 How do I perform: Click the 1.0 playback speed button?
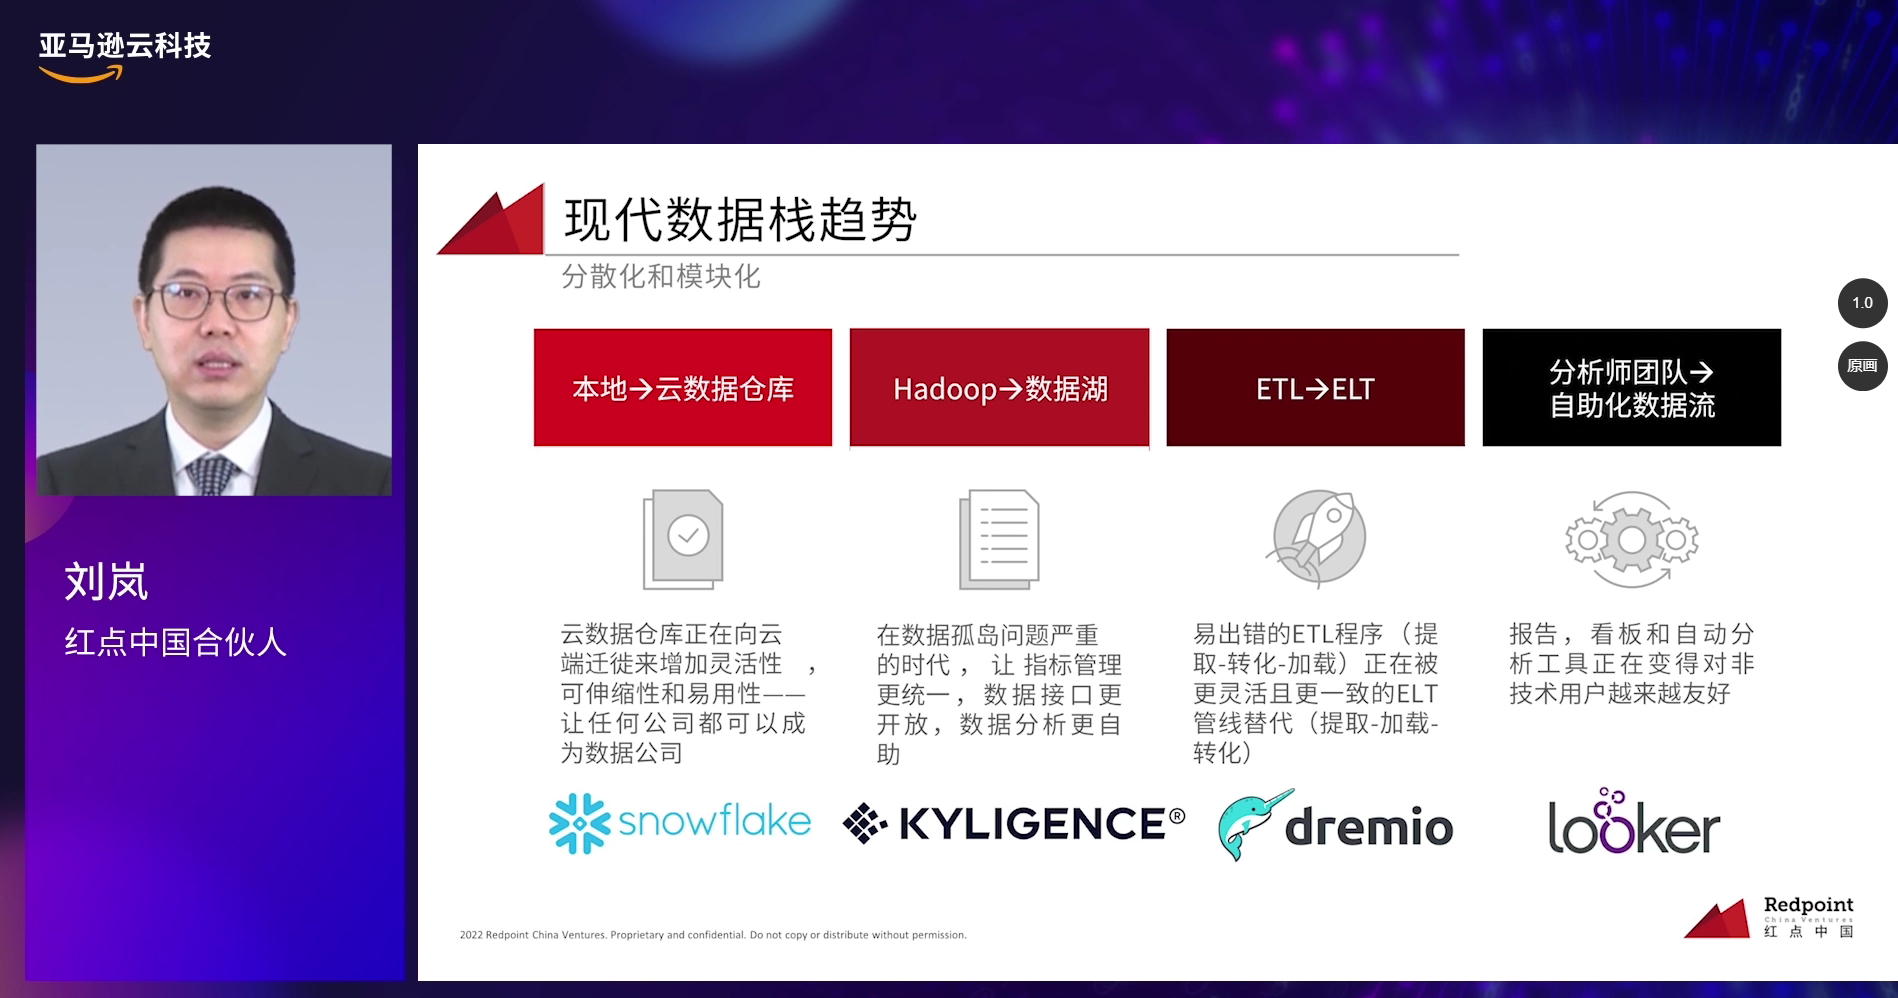pyautogui.click(x=1862, y=303)
